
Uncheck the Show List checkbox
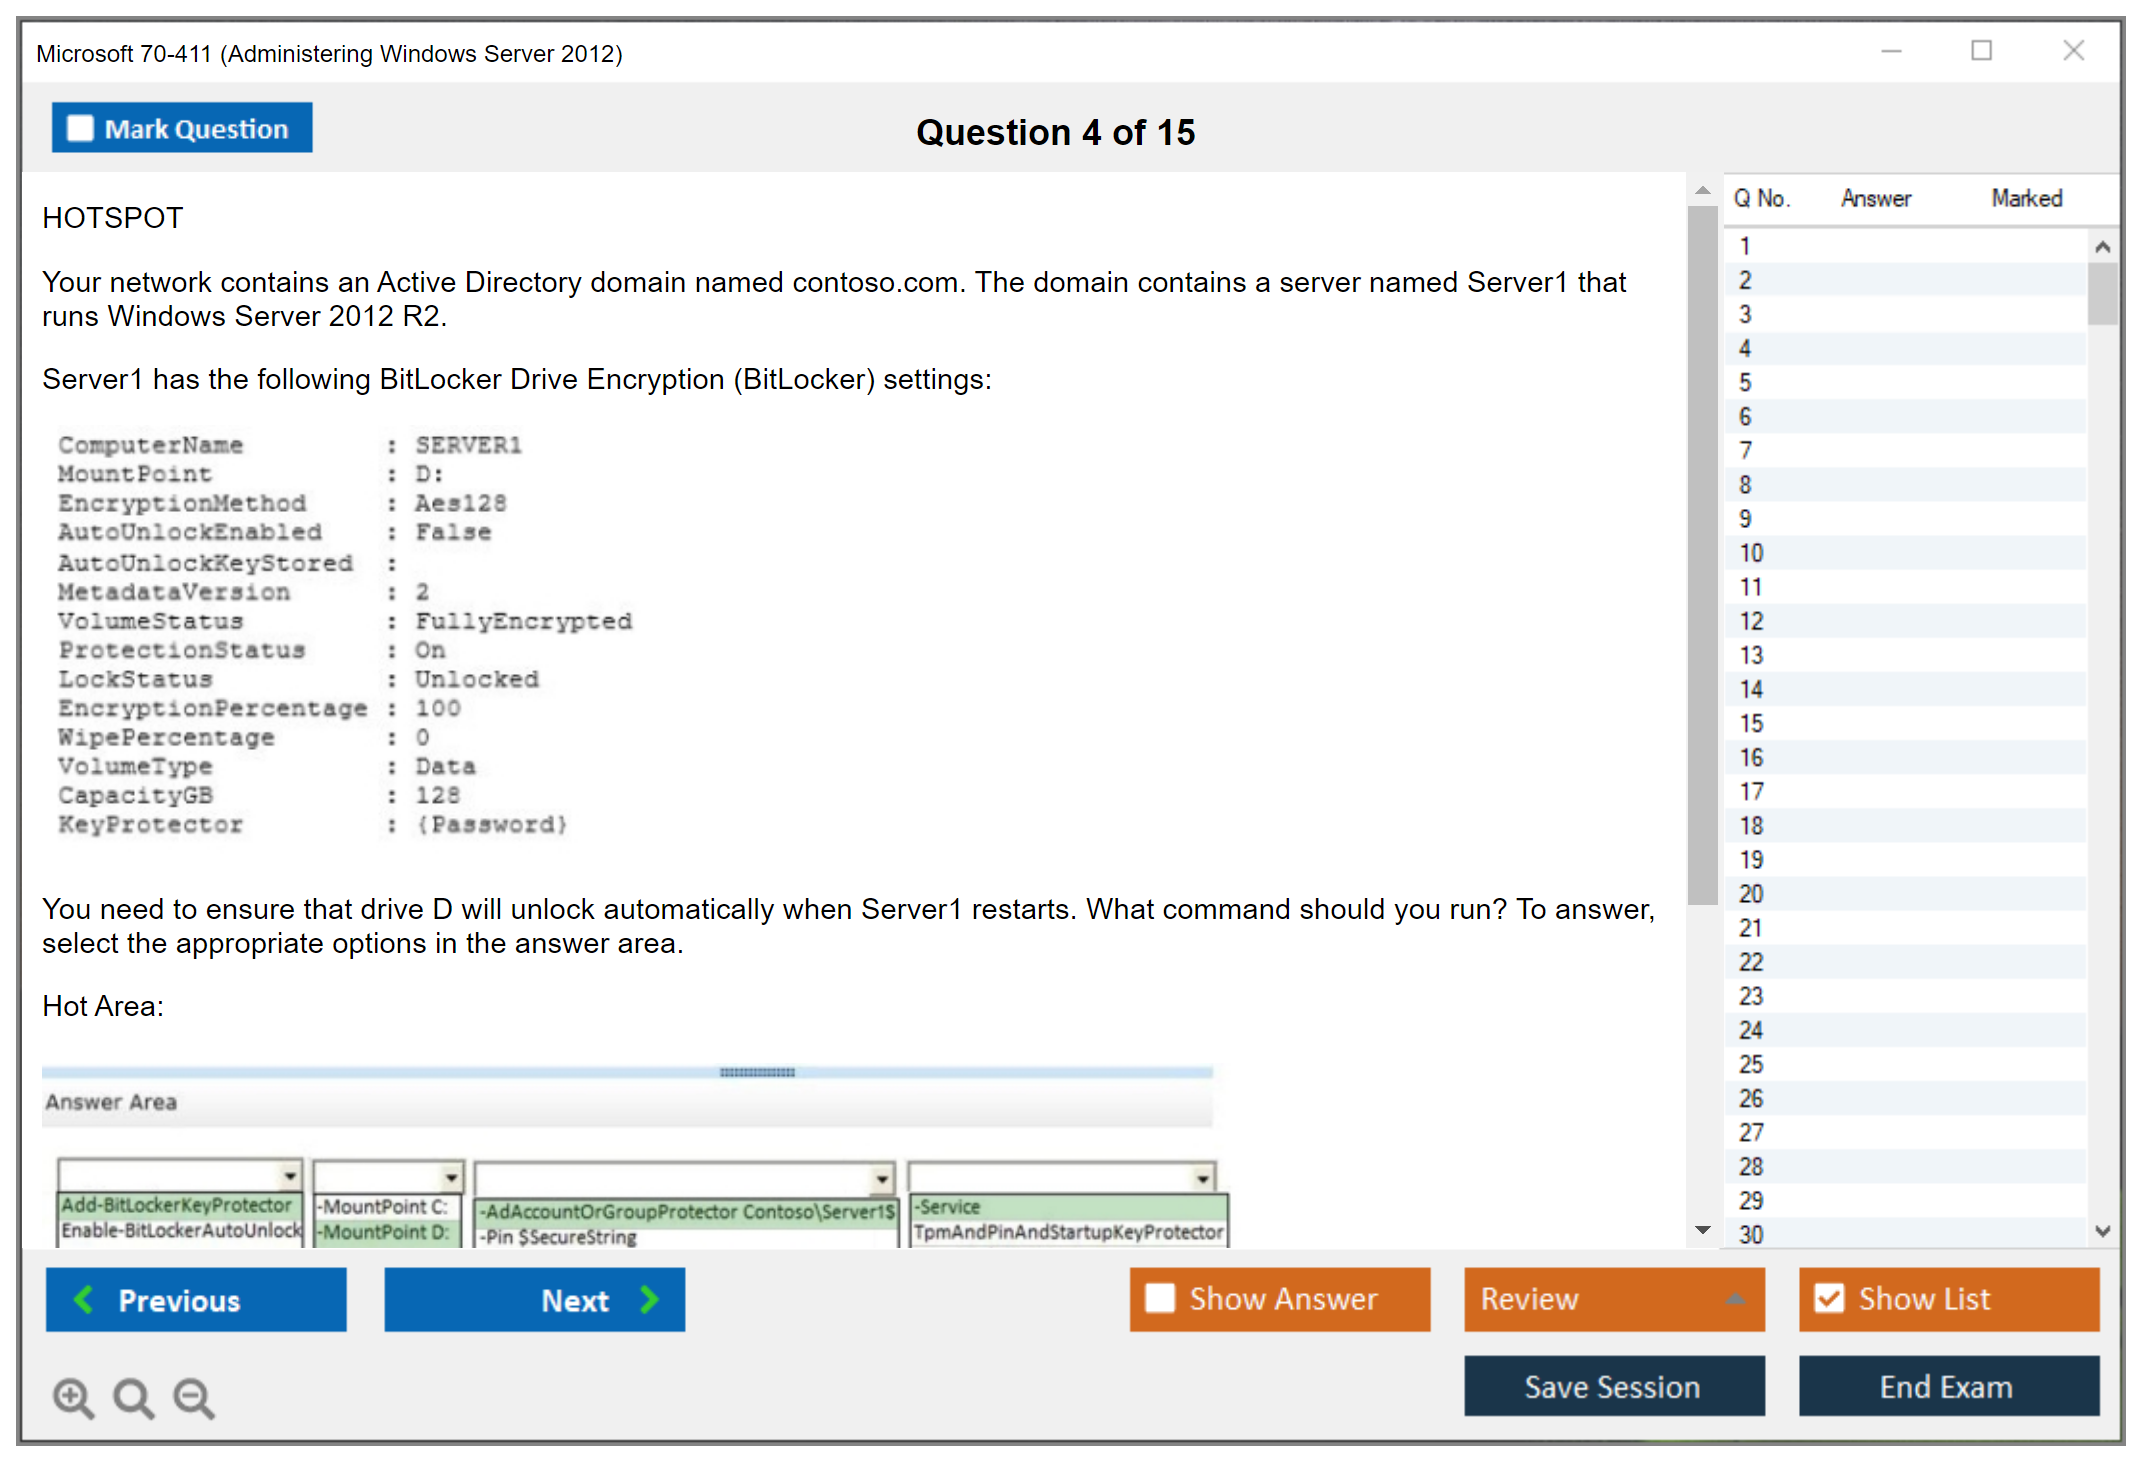tap(1829, 1298)
